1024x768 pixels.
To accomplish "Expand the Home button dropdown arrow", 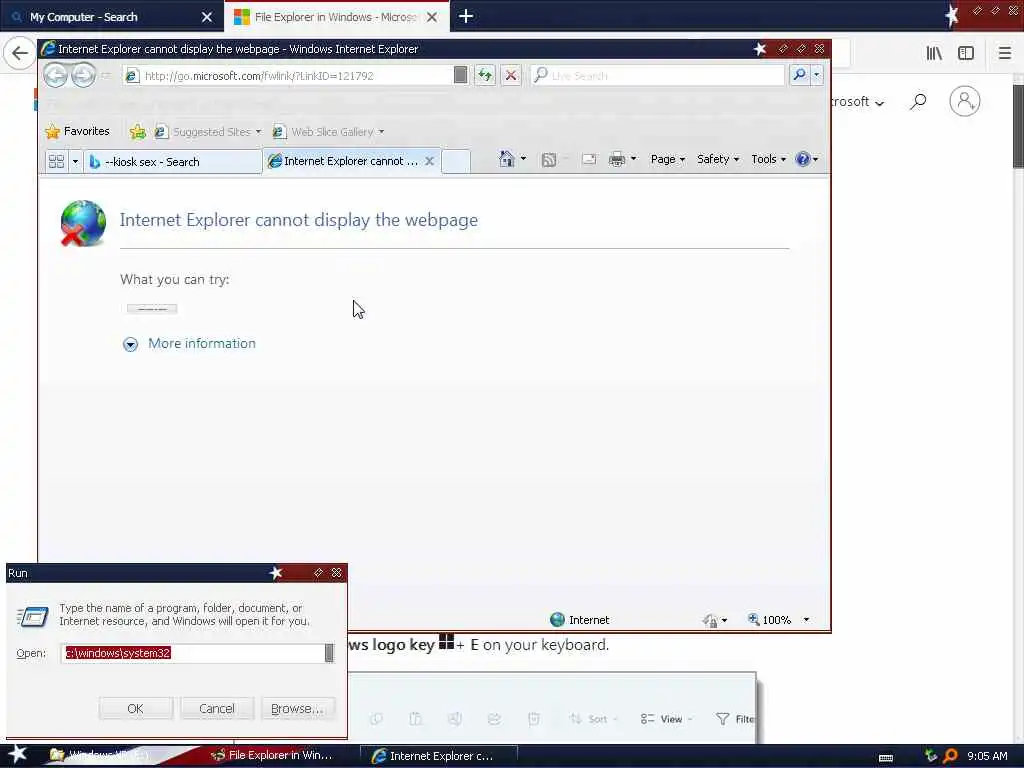I will 523,159.
